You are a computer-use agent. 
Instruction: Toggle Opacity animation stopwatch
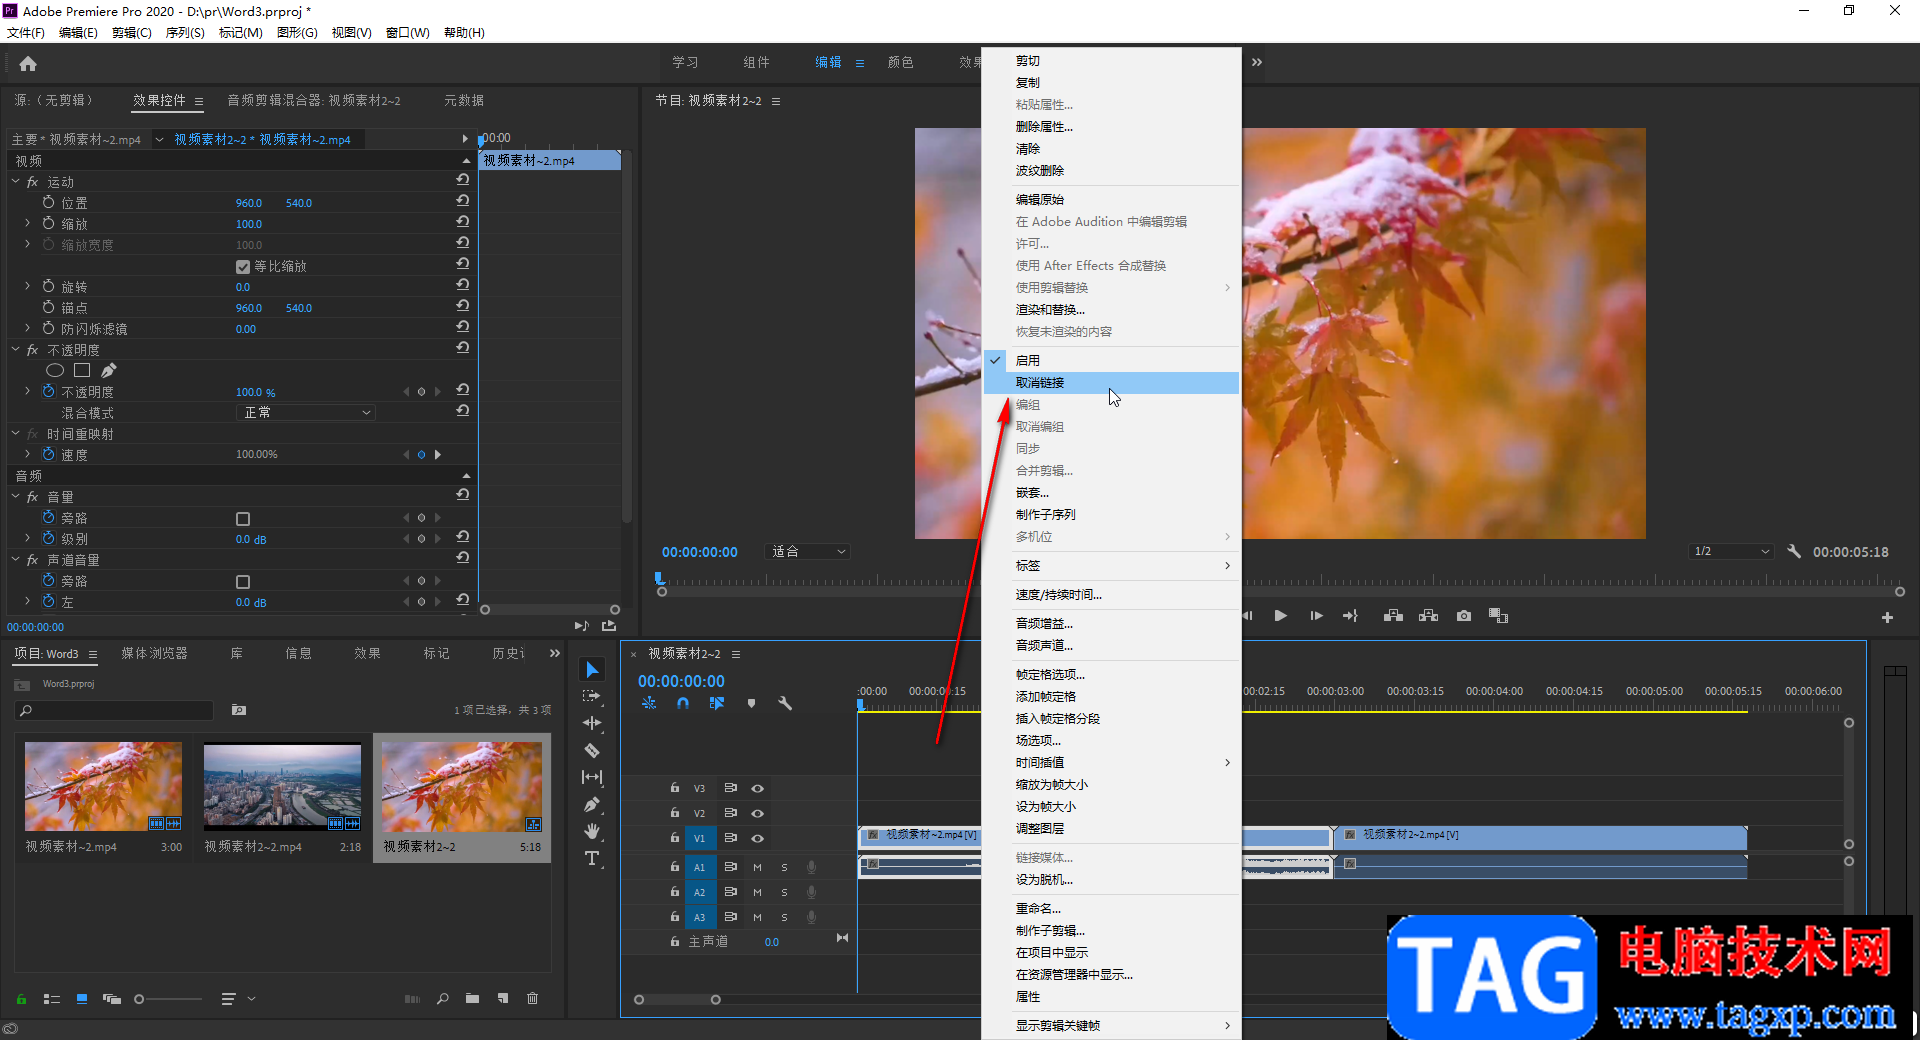point(48,392)
